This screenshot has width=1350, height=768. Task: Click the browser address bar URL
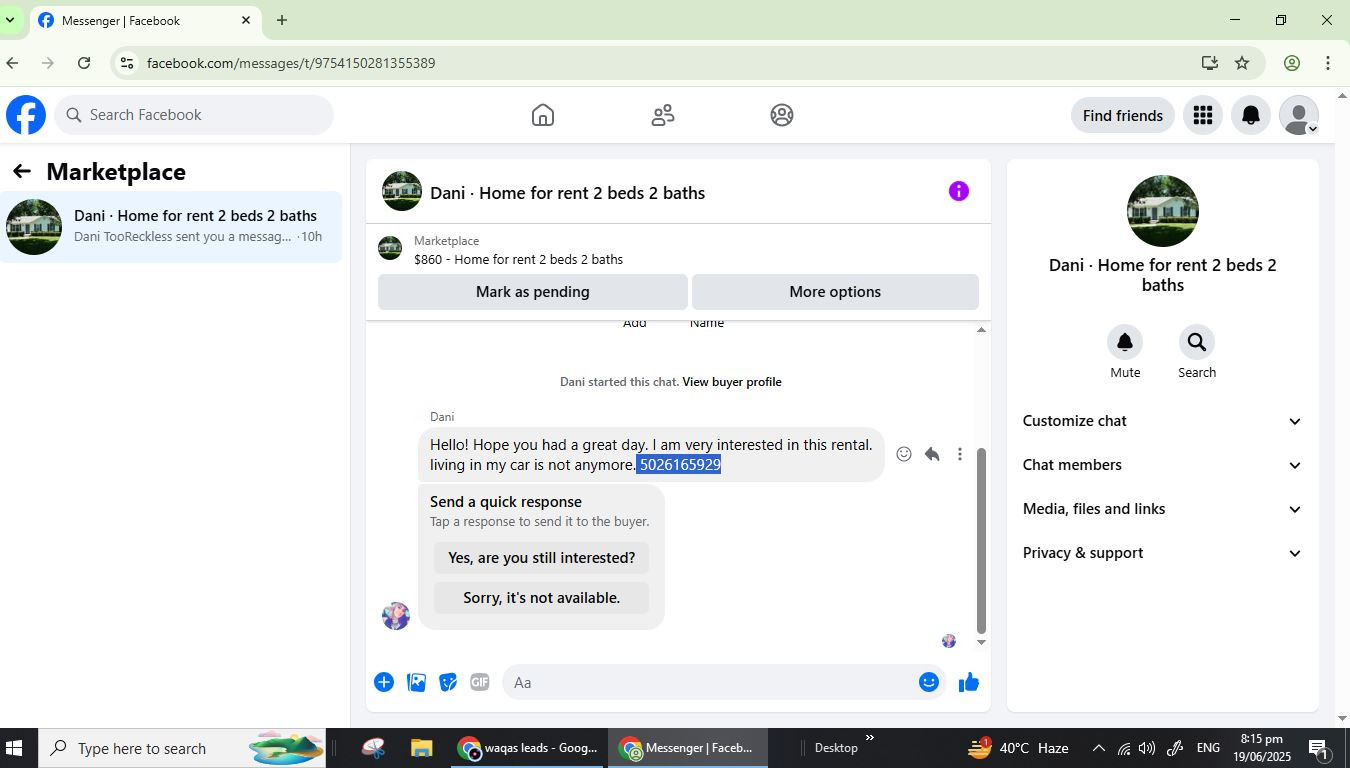click(x=291, y=63)
